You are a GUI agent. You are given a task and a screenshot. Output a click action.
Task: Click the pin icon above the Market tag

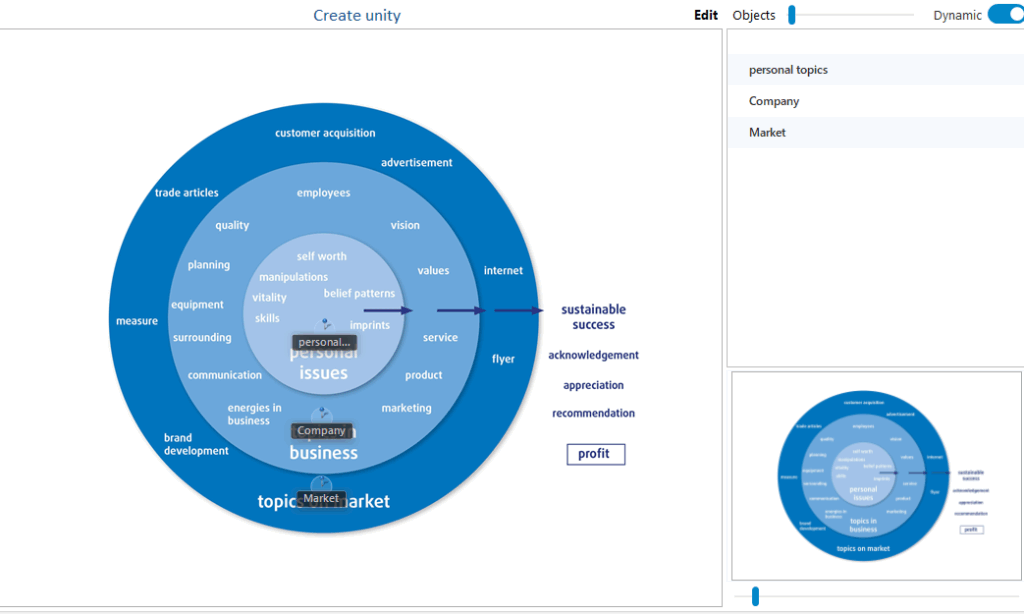pos(321,483)
